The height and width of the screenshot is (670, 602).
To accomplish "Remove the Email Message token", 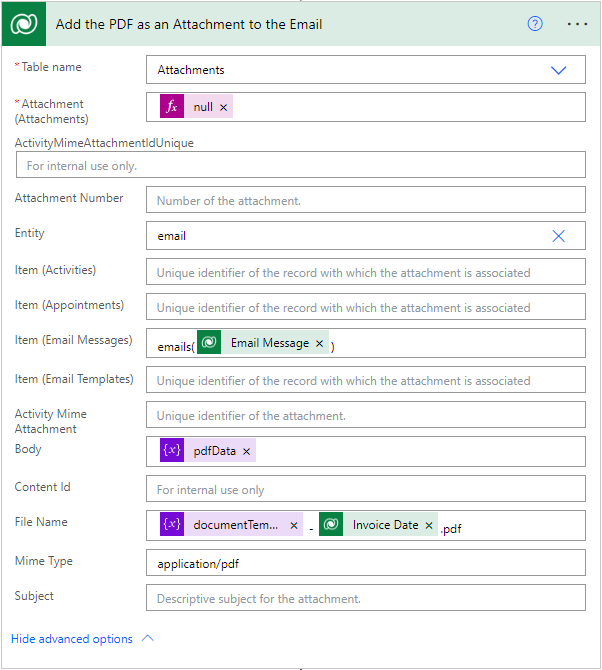I will pyautogui.click(x=319, y=343).
